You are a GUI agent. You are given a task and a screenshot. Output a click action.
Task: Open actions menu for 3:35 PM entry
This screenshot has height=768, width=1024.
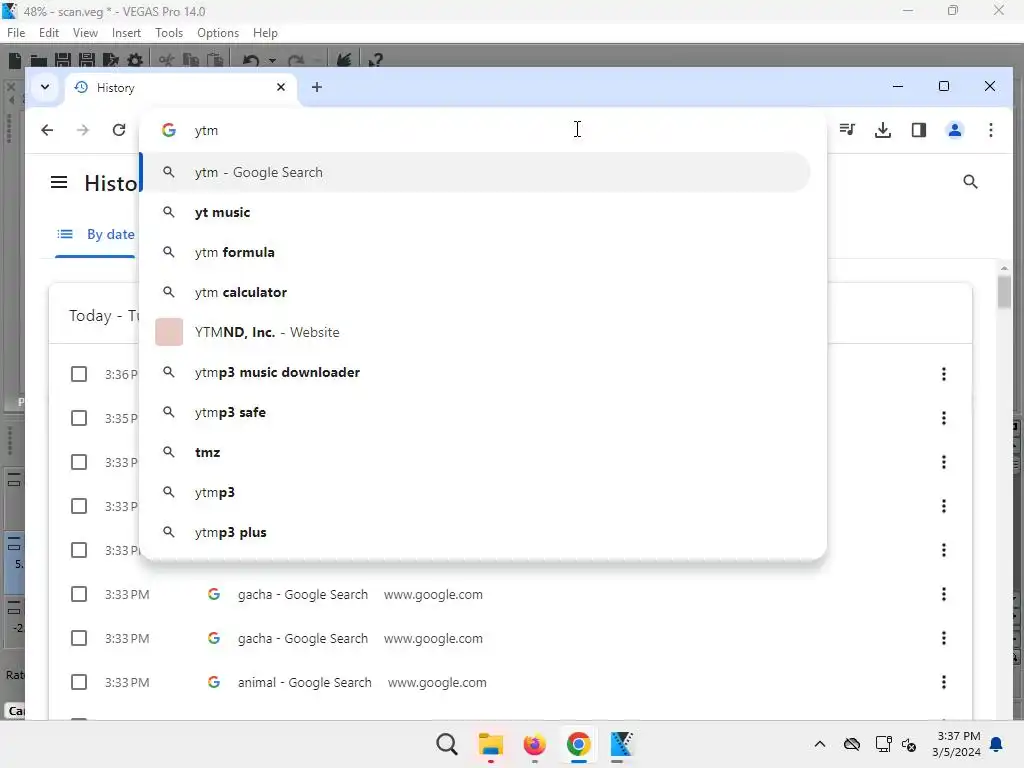click(944, 418)
